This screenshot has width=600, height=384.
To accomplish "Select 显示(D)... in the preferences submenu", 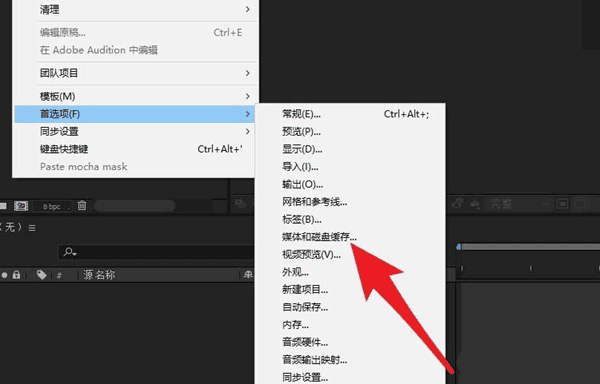I will pyautogui.click(x=350, y=149).
